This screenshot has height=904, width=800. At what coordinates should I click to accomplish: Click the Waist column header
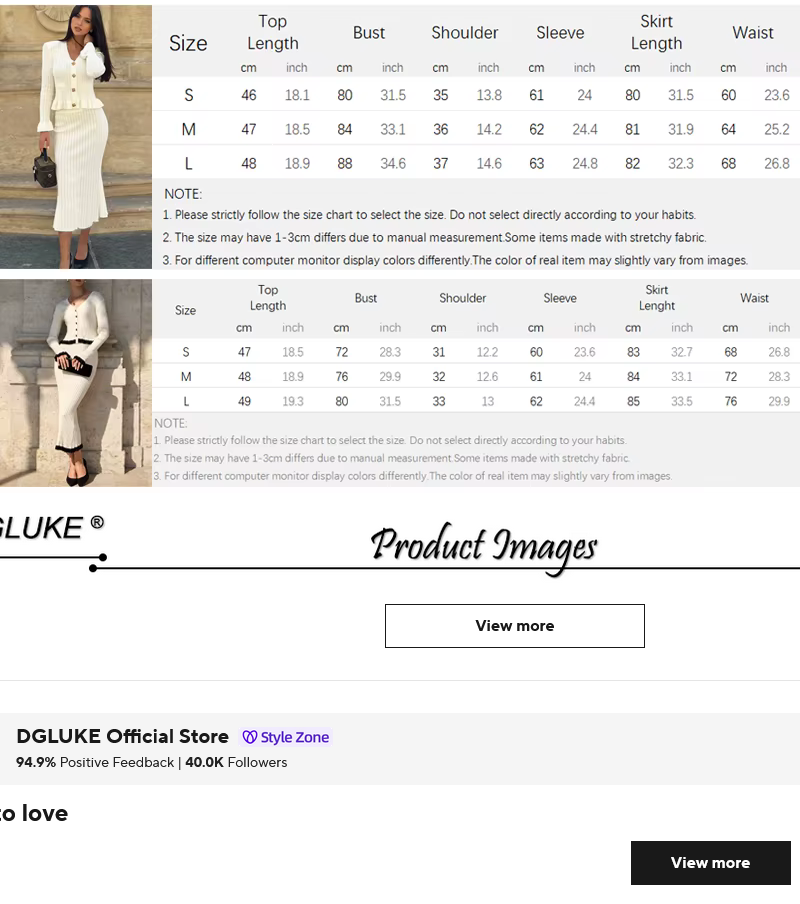tap(753, 32)
